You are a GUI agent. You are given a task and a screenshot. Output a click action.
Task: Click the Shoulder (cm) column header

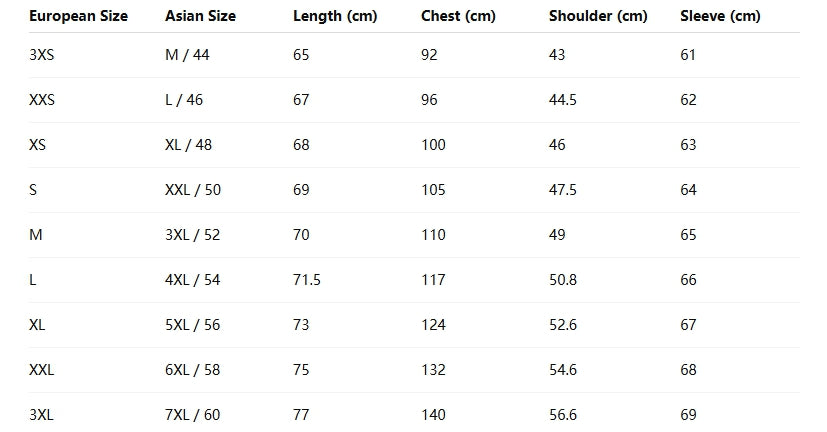[x=598, y=16]
